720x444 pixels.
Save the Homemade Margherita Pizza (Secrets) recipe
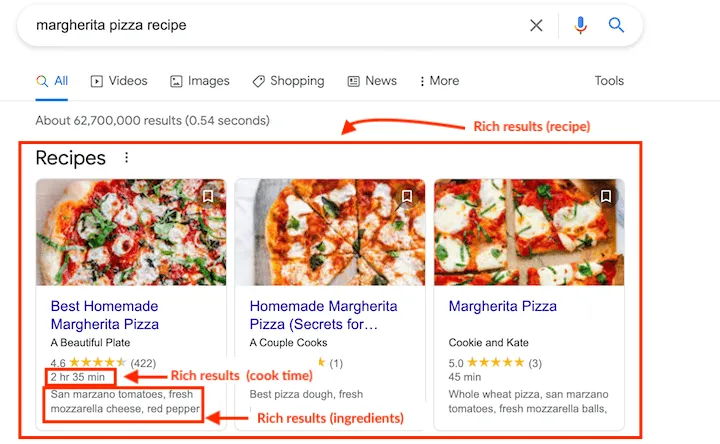(407, 196)
